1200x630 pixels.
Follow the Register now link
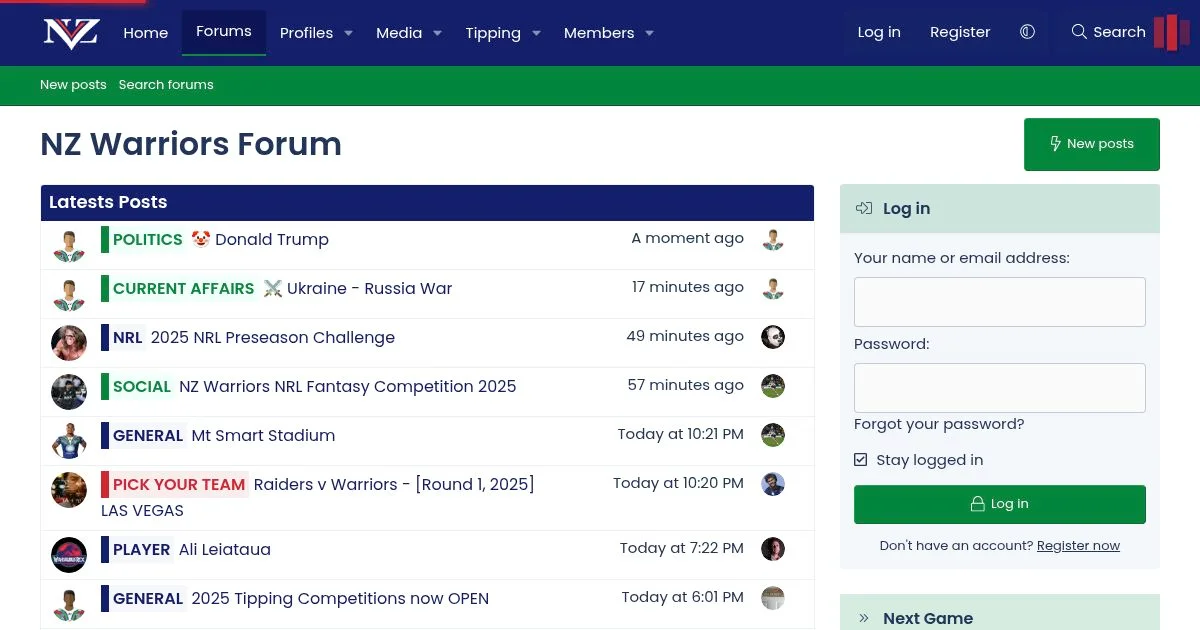pos(1078,546)
